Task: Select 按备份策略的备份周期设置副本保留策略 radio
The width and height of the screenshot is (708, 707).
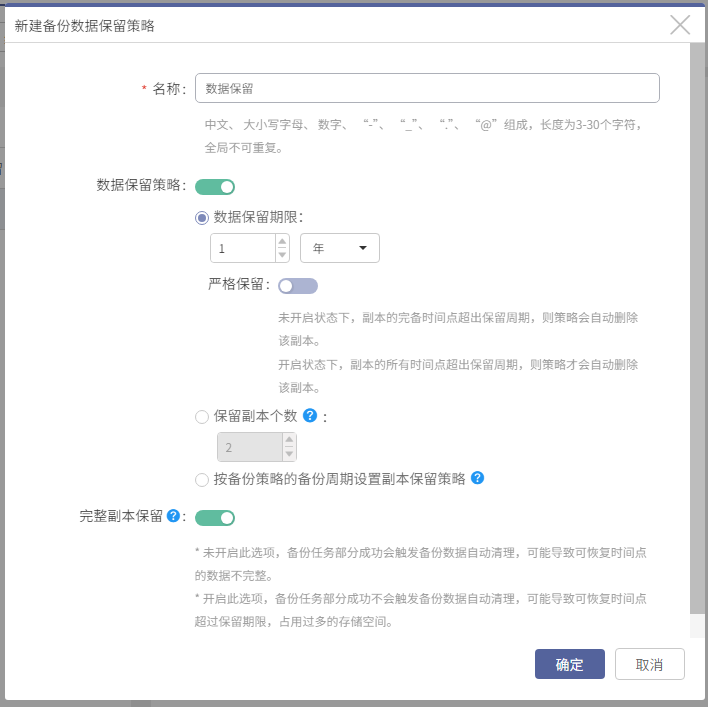Action: [x=202, y=479]
